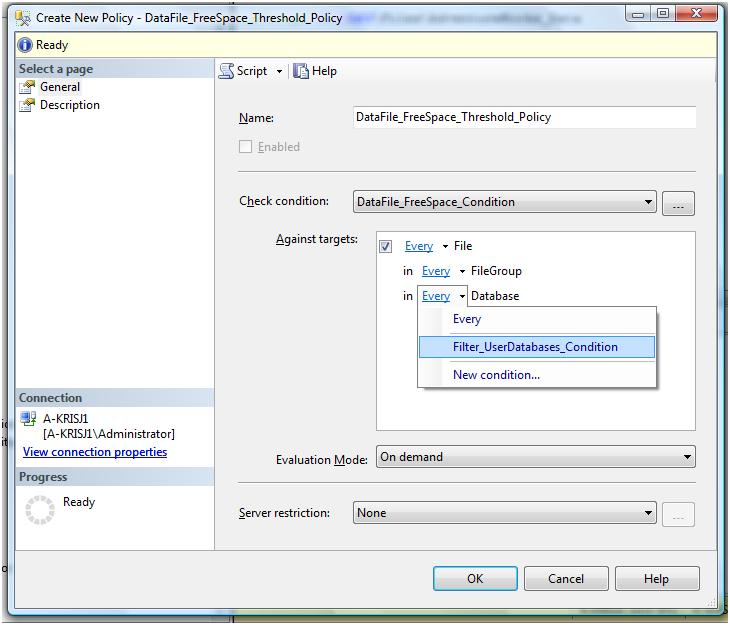Screen dimensions: 730x625
Task: Open the Check condition dropdown
Action: tap(505, 202)
